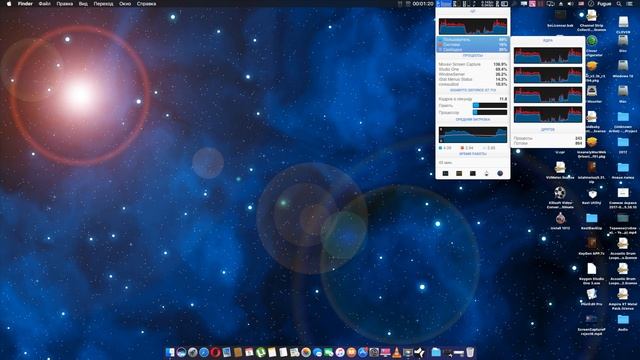The height and width of the screenshot is (360, 640).
Task: Click the menu bar recording timer 00:01:20
Action: tap(423, 4)
